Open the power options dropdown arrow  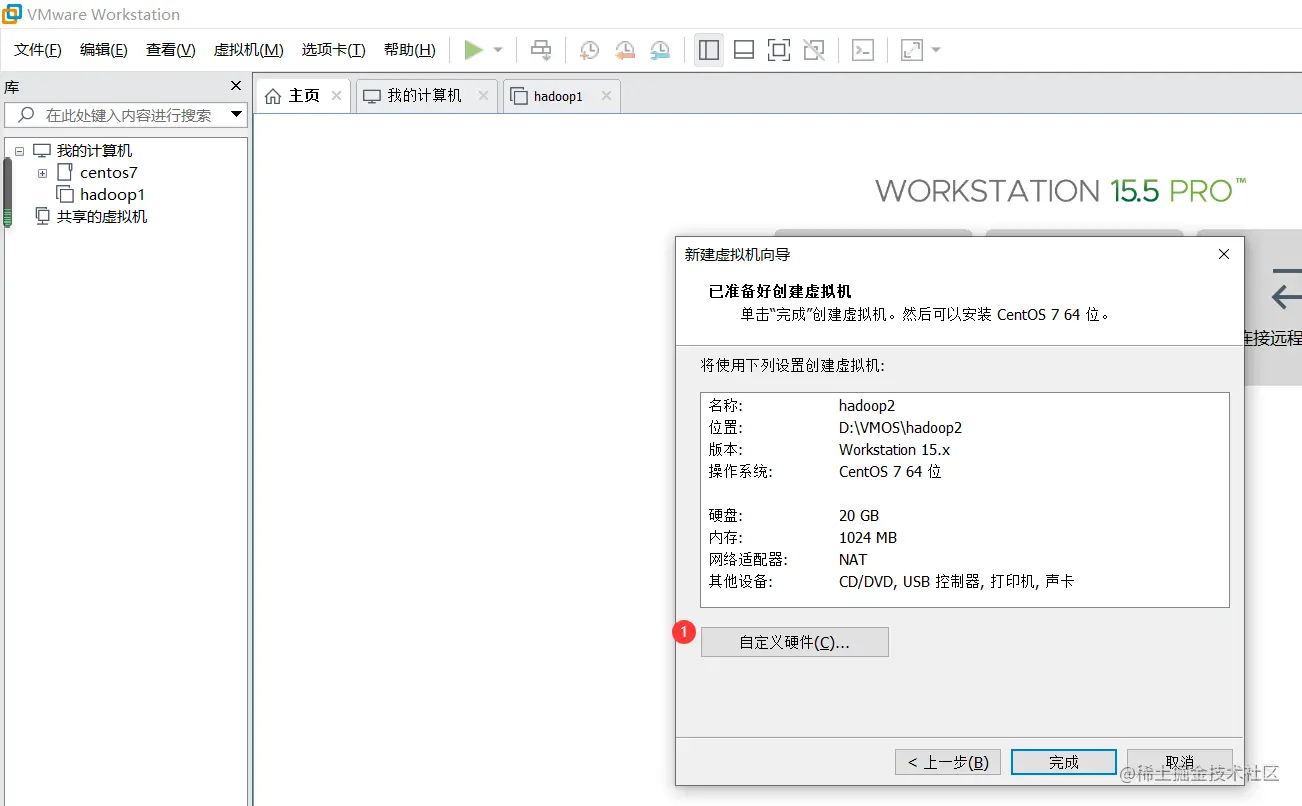pos(498,50)
